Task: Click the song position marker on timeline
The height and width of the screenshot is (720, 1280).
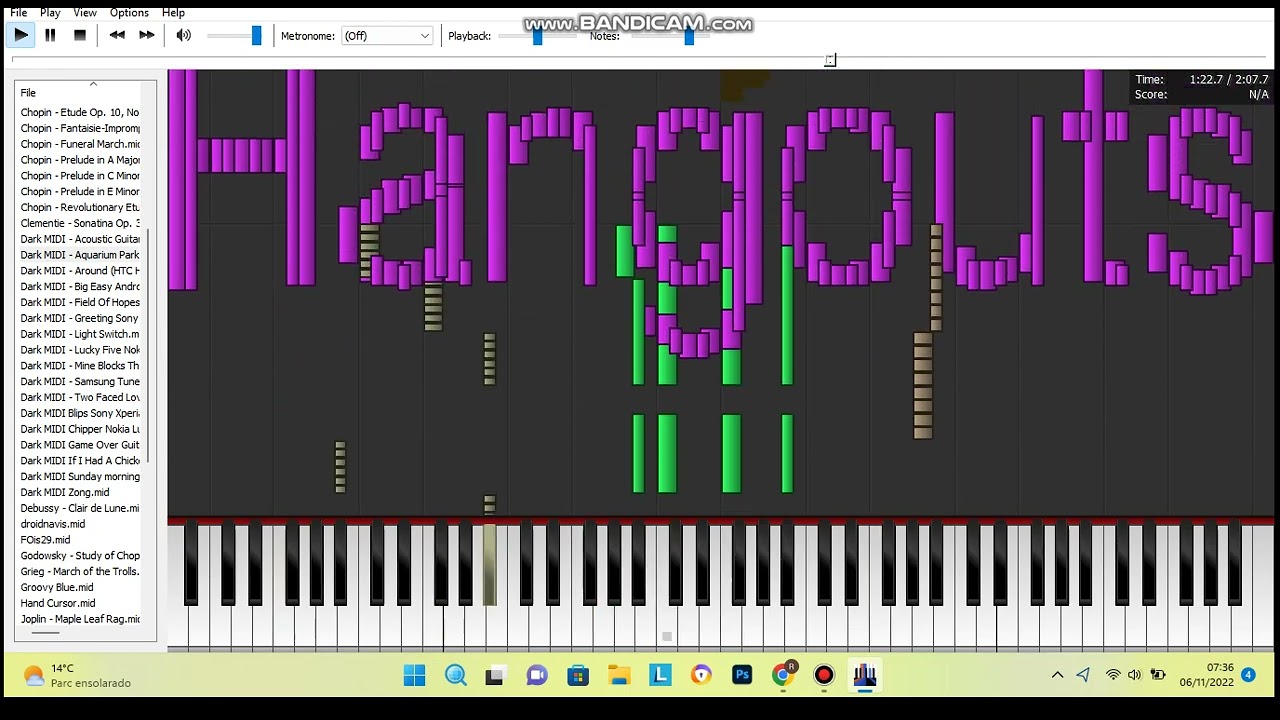Action: click(x=830, y=61)
